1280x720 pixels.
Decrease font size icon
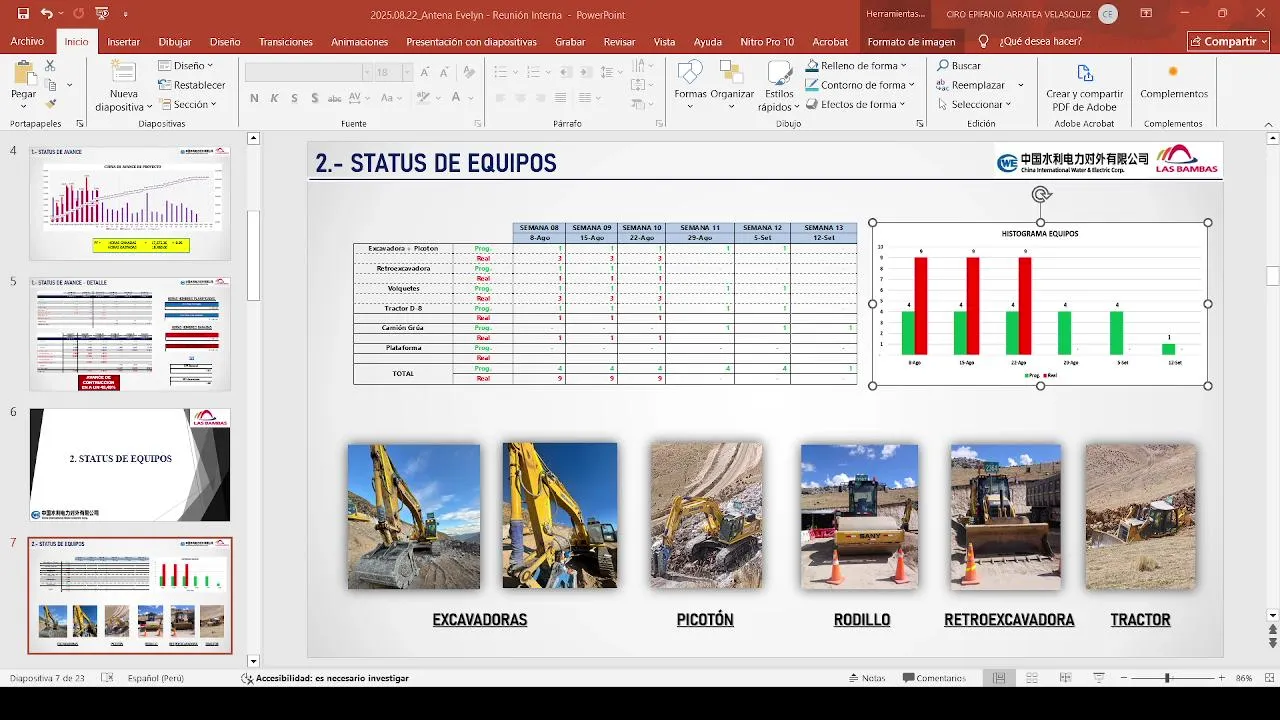[444, 72]
